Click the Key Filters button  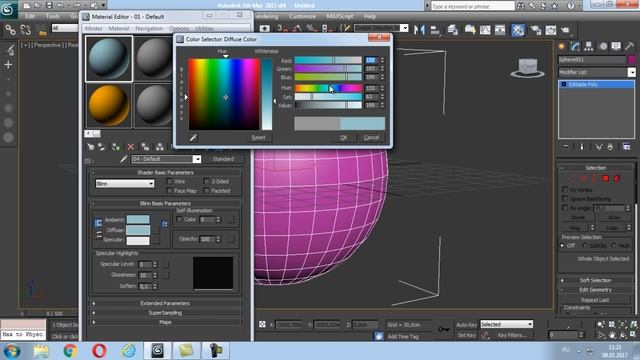pyautogui.click(x=512, y=335)
